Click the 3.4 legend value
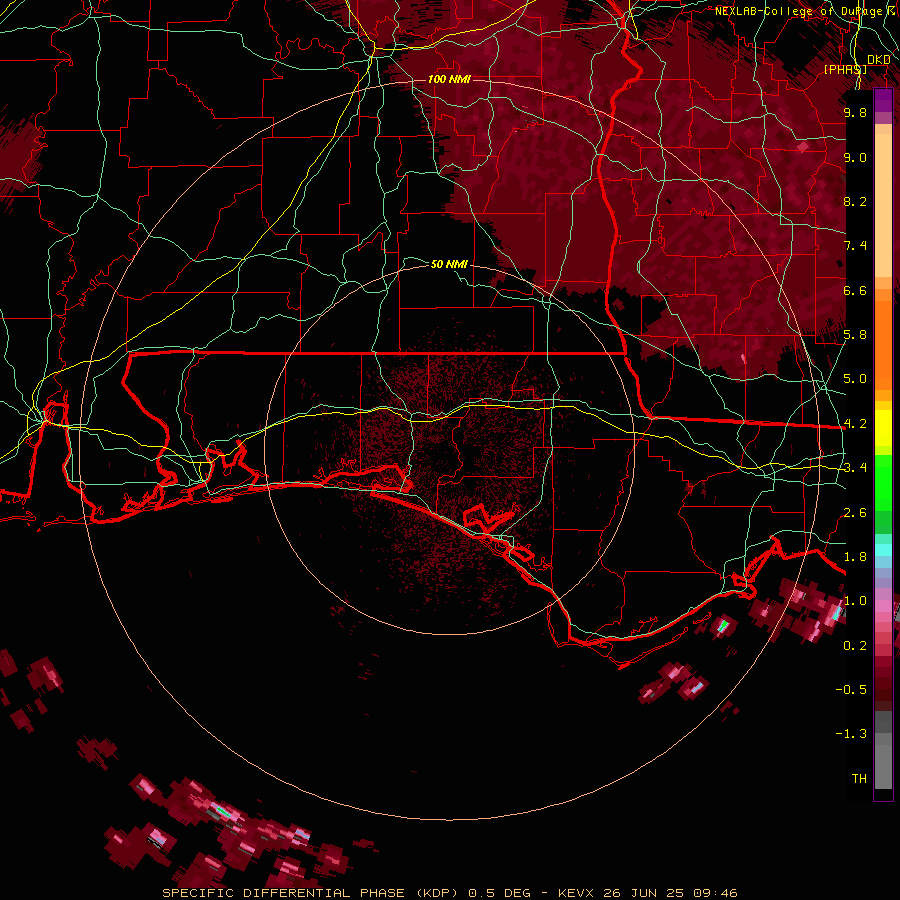The width and height of the screenshot is (900, 900). pos(855,468)
